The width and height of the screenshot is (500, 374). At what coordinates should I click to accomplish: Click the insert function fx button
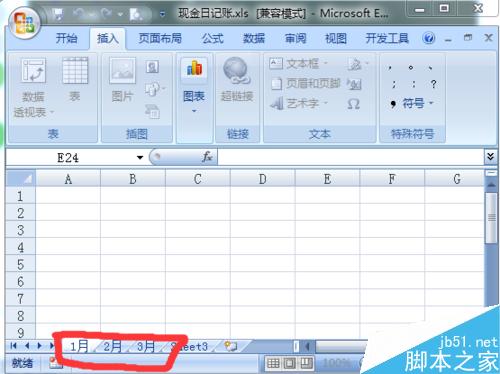(x=207, y=157)
